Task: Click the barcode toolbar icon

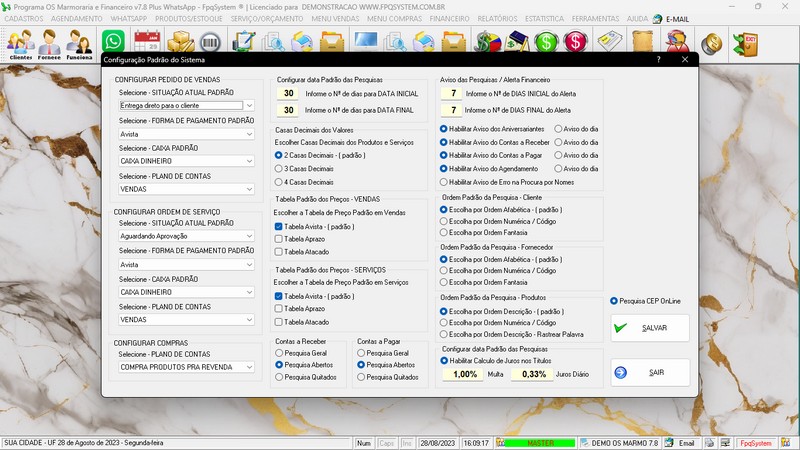Action: click(210, 42)
